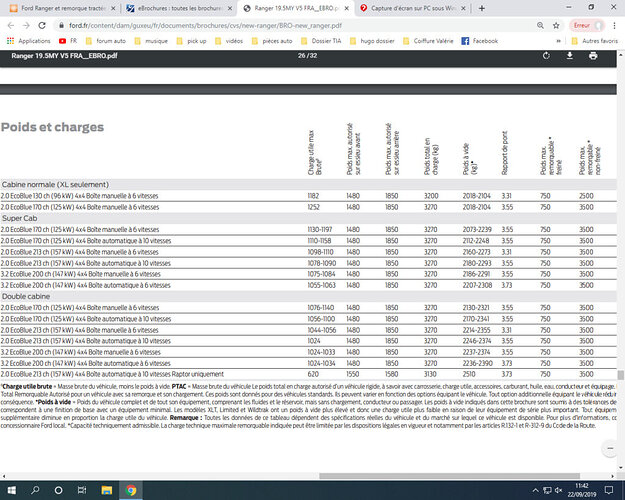Reload the page with the refresh icon

coord(42,26)
